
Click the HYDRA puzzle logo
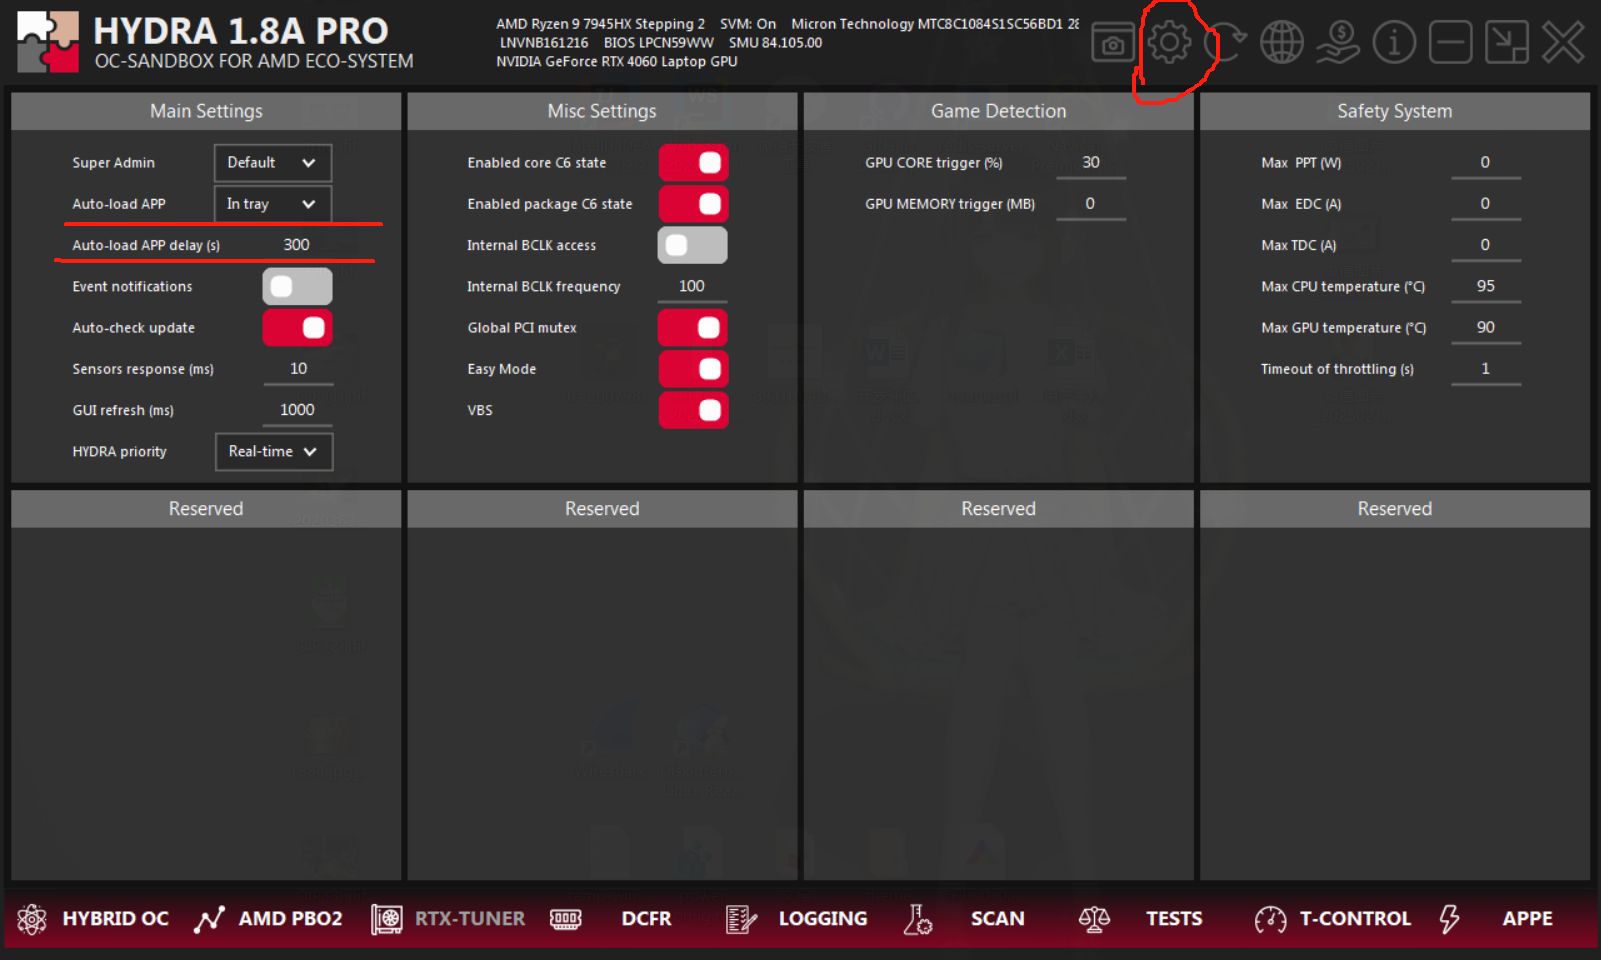pyautogui.click(x=48, y=42)
